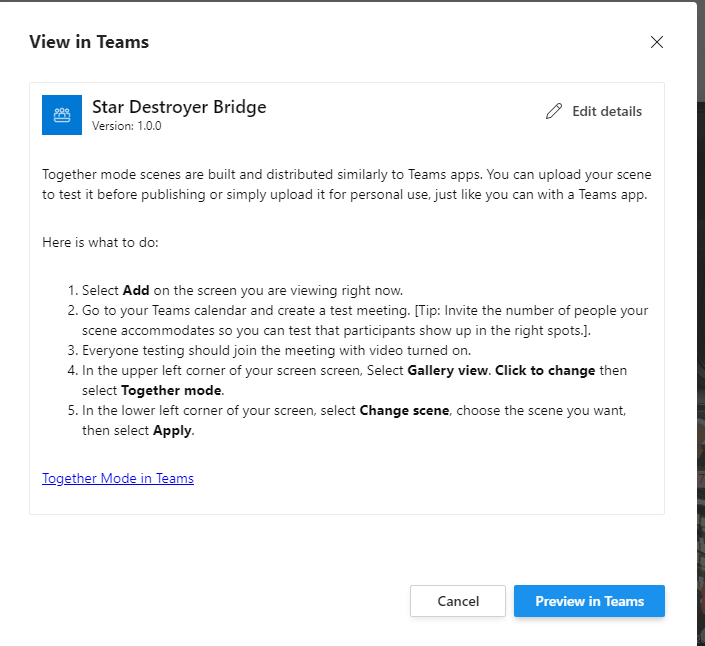Close the View in Teams dialog
Image resolution: width=705 pixels, height=646 pixels.
(657, 42)
